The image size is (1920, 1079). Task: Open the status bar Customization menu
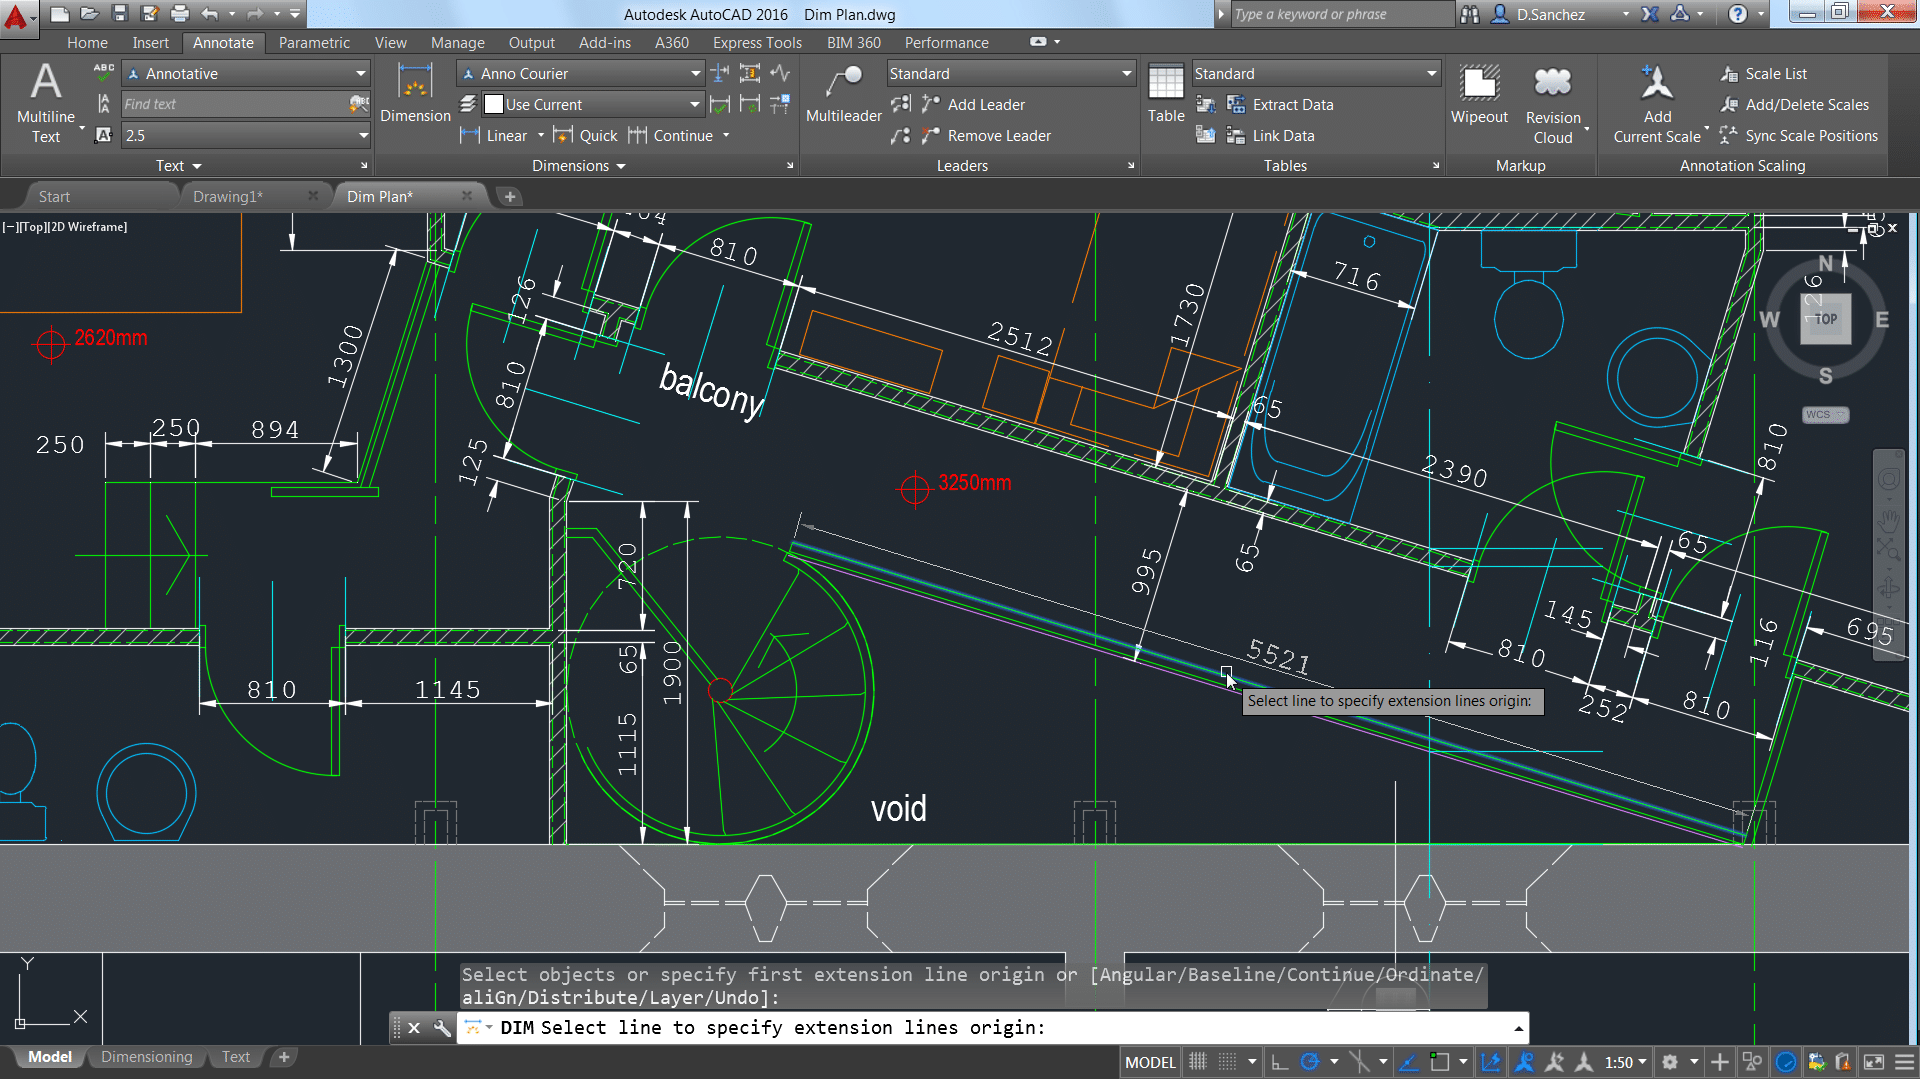[x=1904, y=1062]
